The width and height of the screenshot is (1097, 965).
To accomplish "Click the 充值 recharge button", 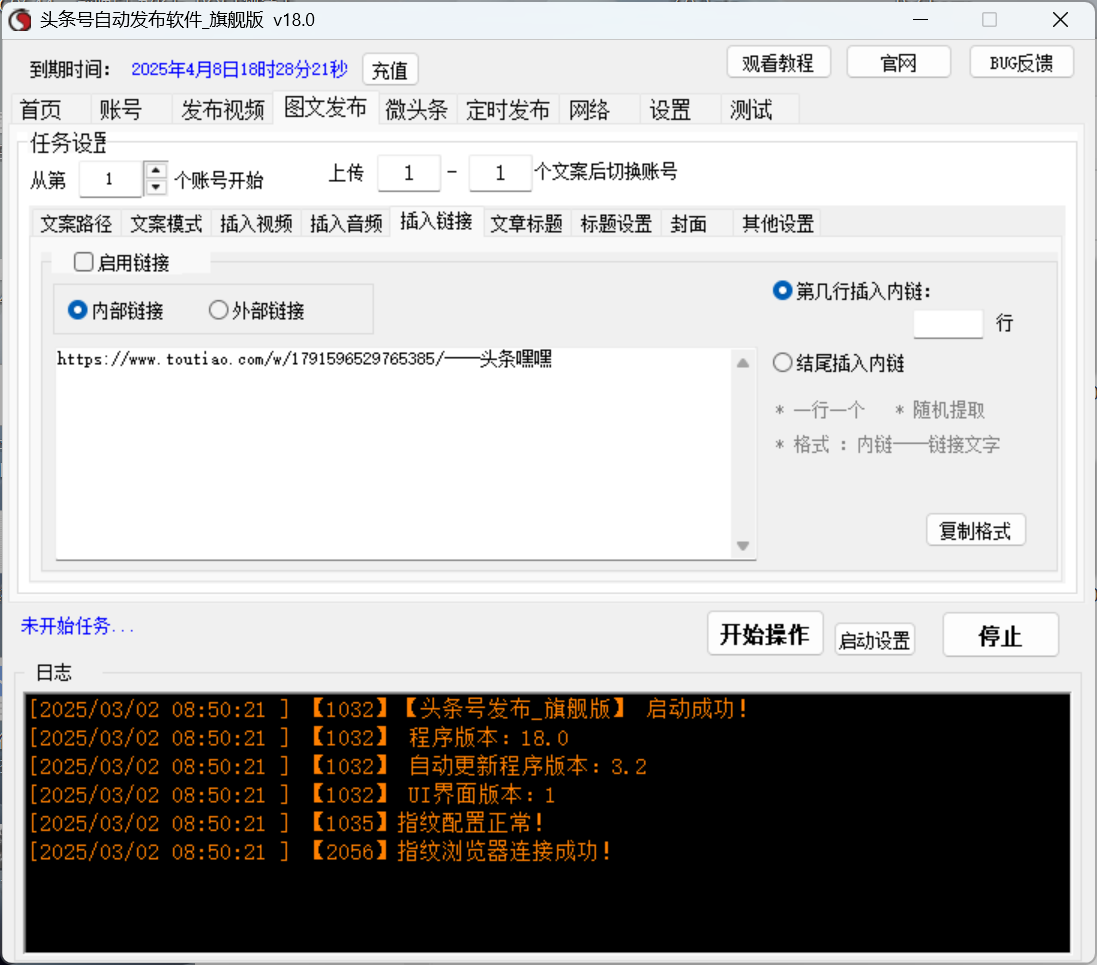I will tap(390, 70).
